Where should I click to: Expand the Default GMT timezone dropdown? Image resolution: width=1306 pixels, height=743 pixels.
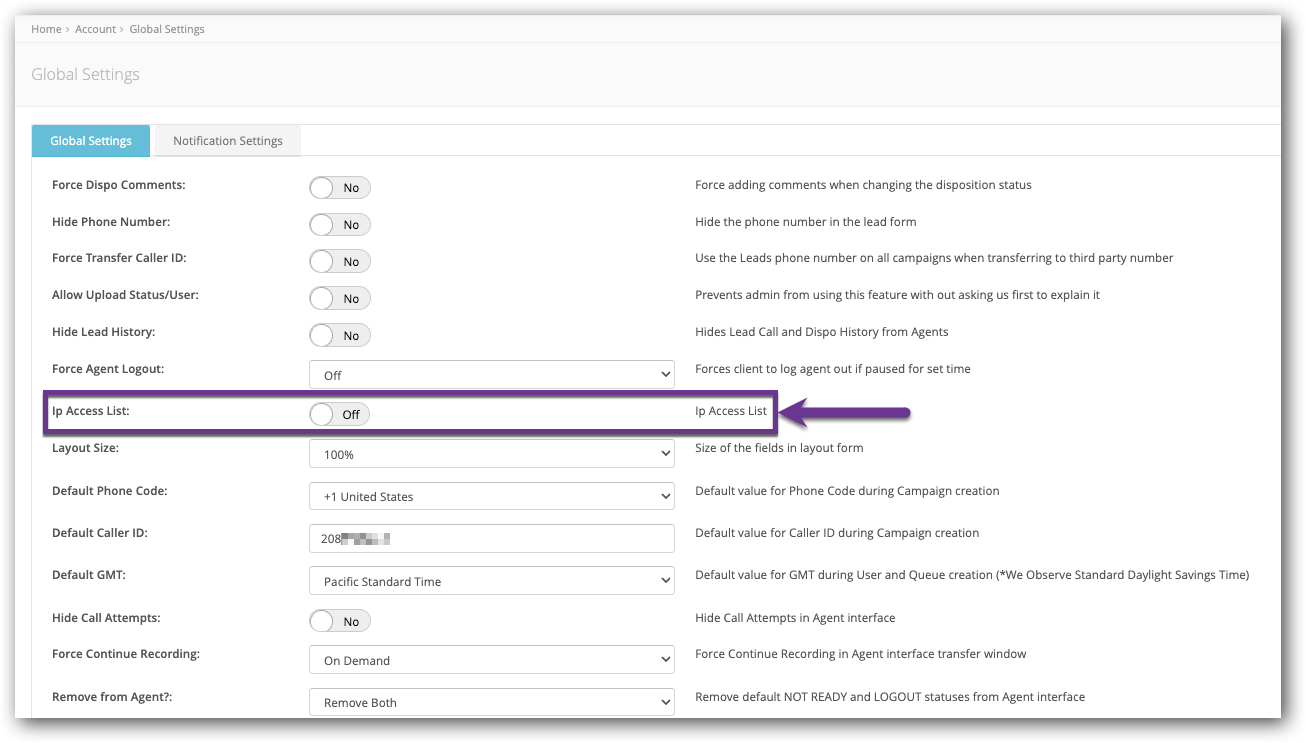[491, 580]
